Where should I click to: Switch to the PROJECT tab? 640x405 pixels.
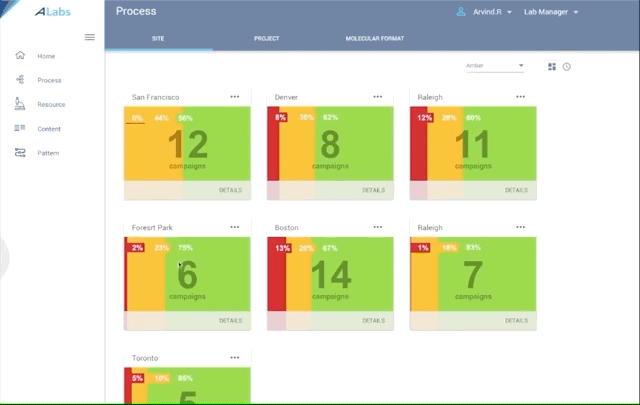[x=267, y=38]
